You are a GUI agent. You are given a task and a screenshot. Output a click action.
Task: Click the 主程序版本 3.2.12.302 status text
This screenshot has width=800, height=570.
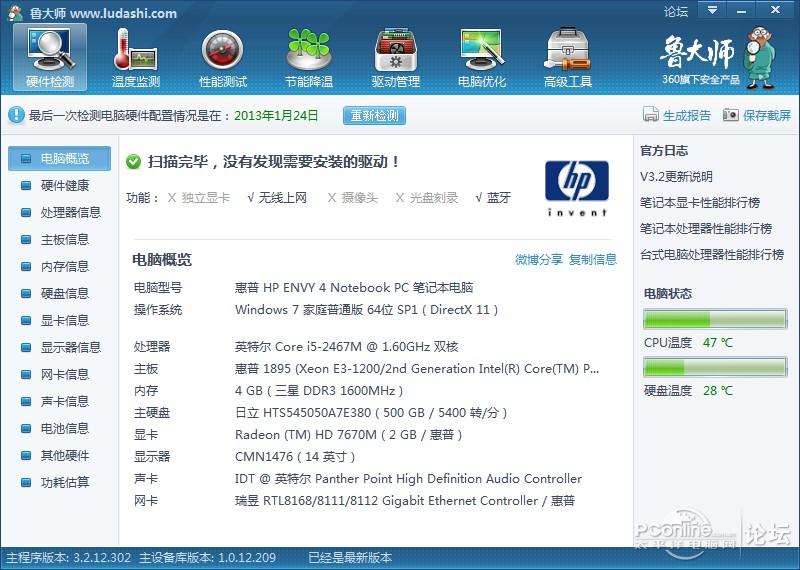68,557
